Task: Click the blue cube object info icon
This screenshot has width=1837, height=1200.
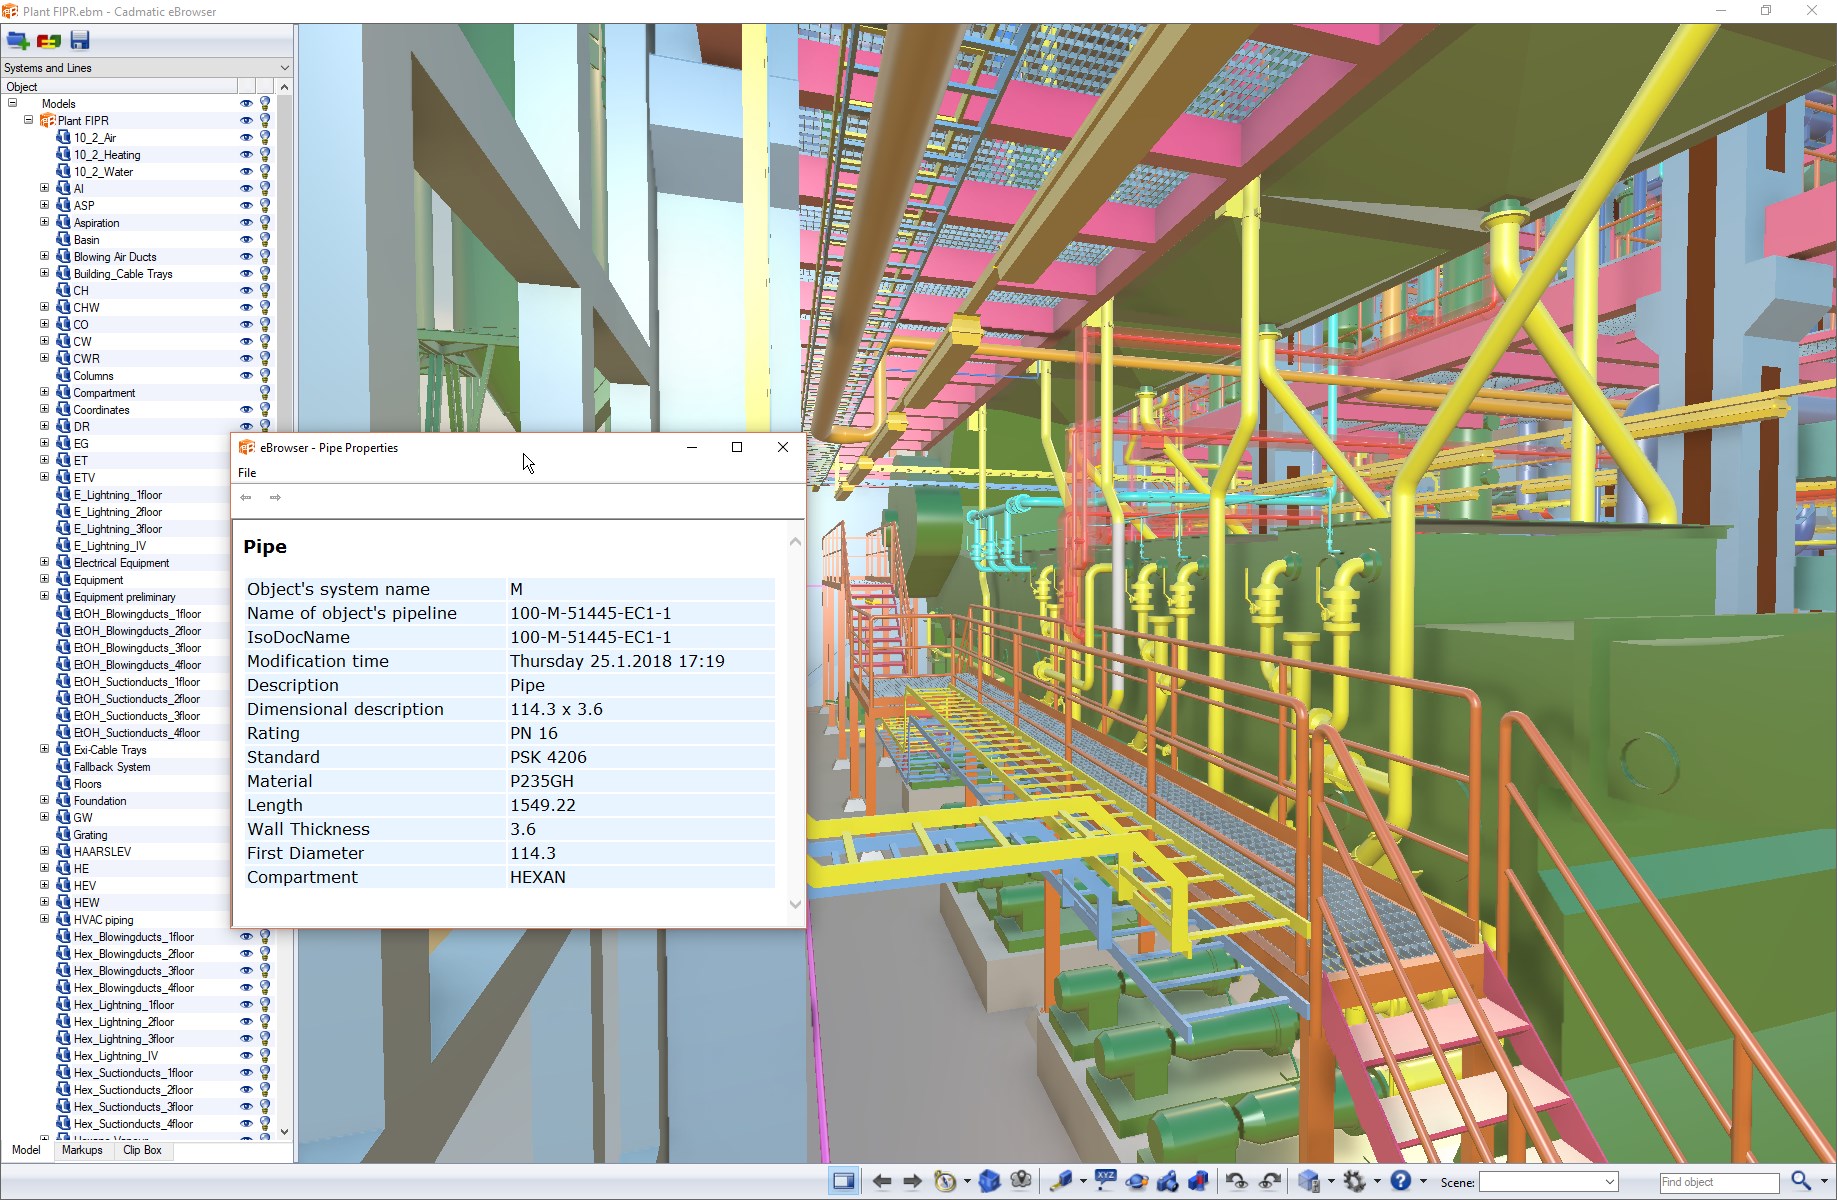Action: [x=1309, y=1181]
